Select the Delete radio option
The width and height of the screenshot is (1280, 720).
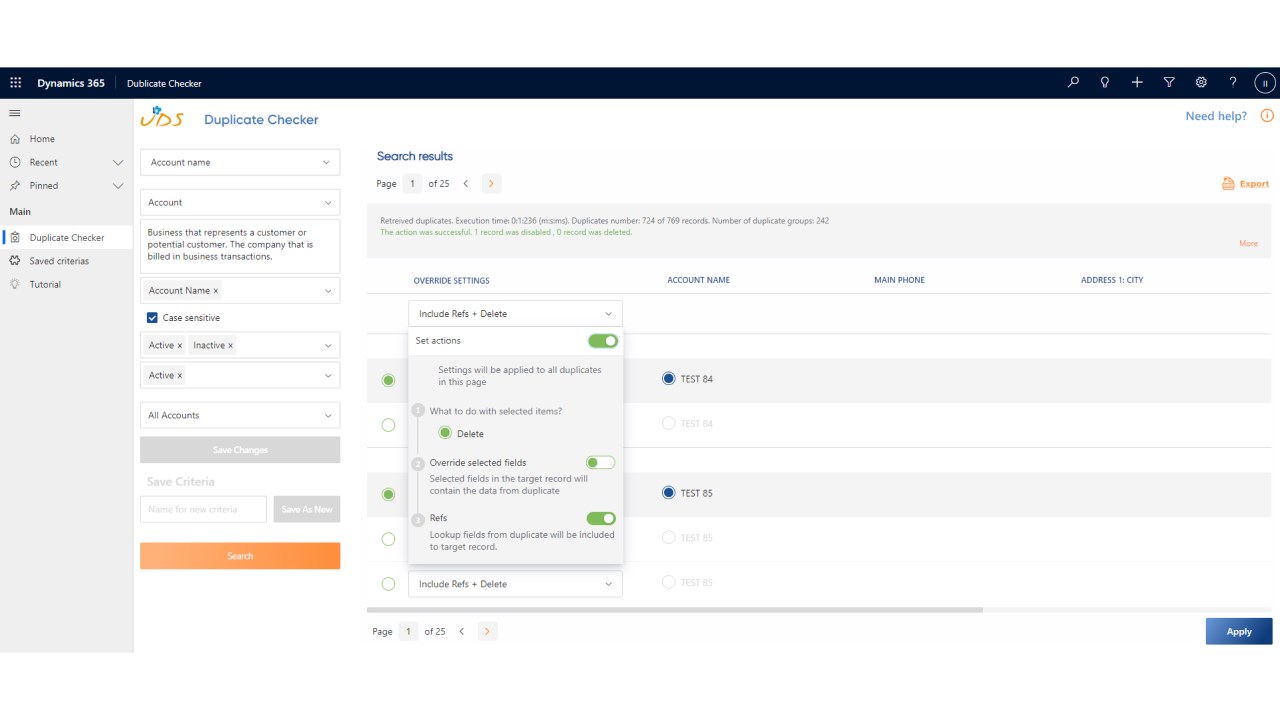click(445, 433)
